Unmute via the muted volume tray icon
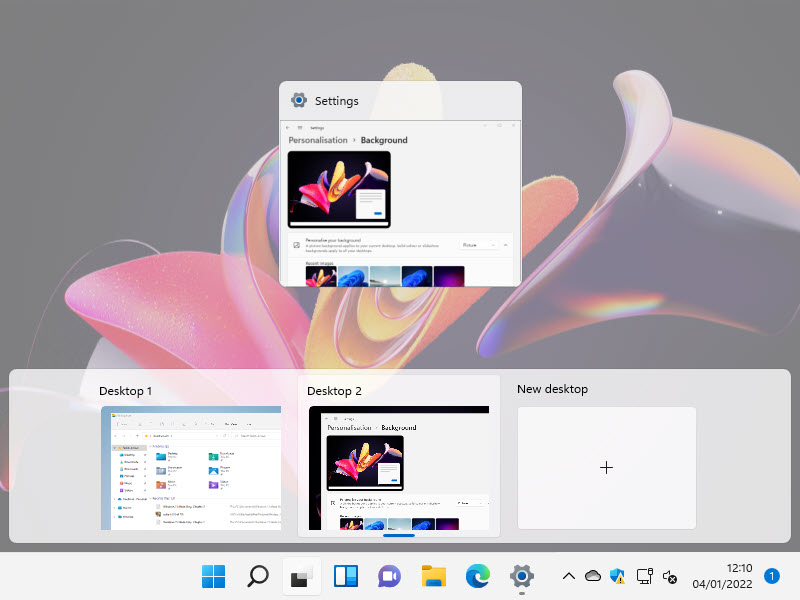The width and height of the screenshot is (800, 600). (671, 577)
